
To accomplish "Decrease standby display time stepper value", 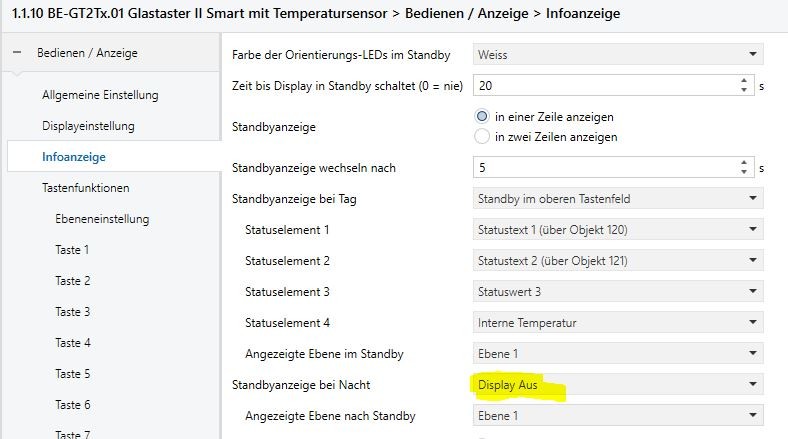I will (744, 90).
